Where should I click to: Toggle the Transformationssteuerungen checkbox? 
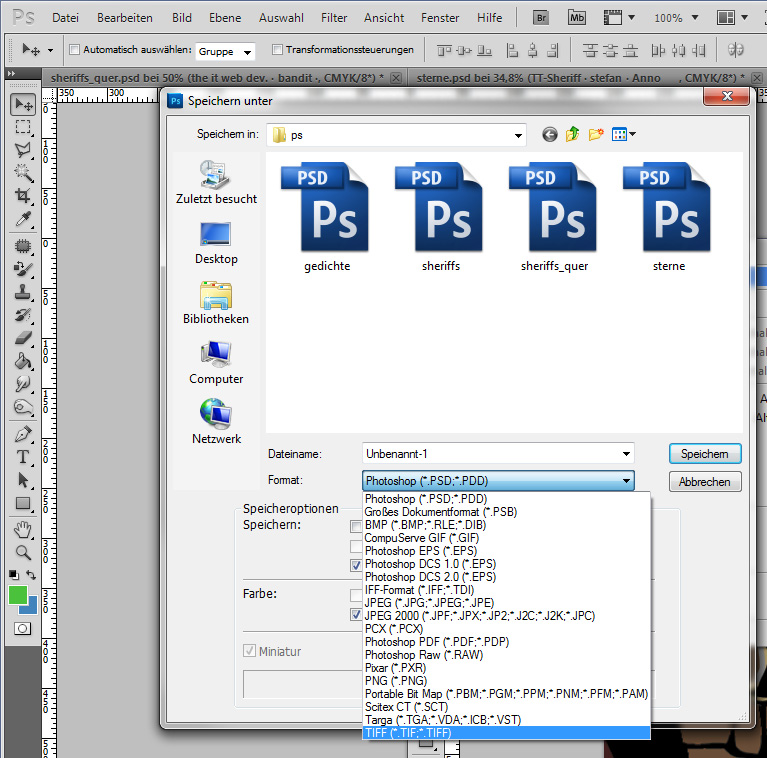(277, 49)
